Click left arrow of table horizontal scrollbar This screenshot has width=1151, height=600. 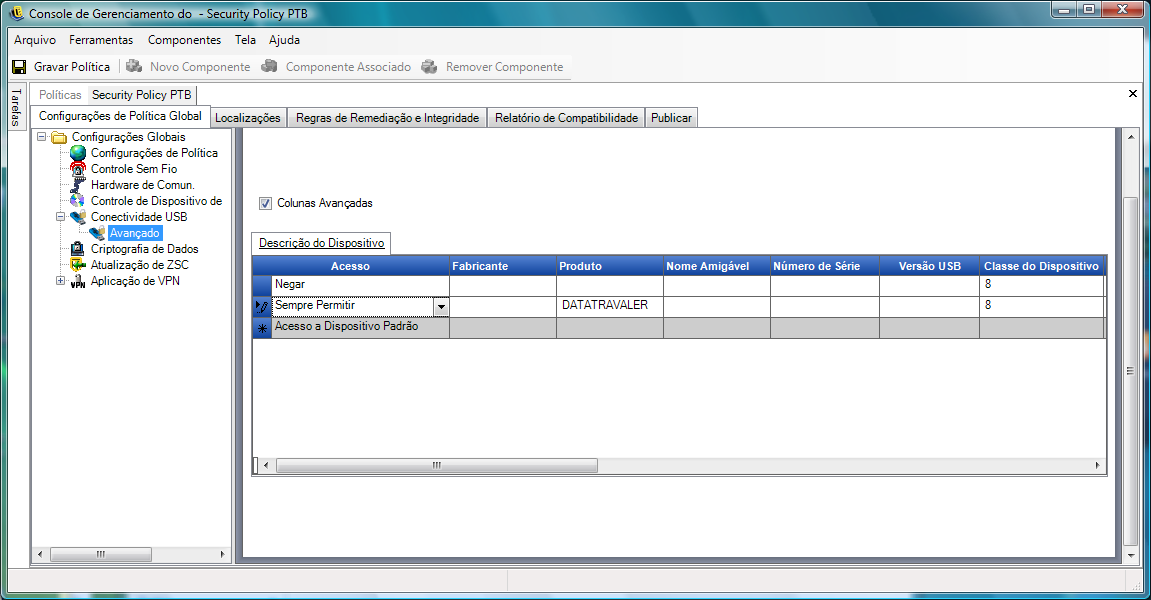tap(266, 466)
